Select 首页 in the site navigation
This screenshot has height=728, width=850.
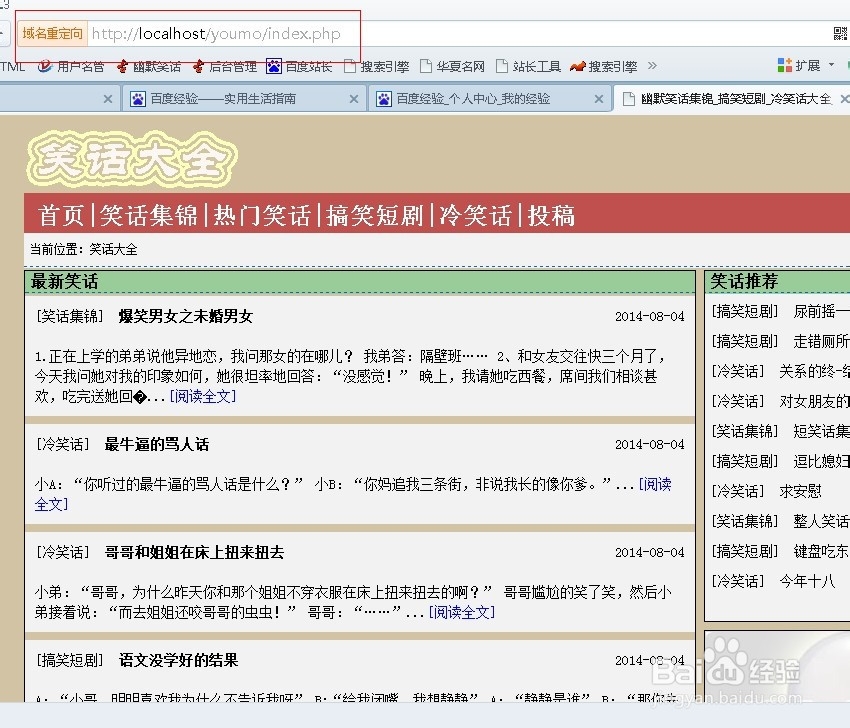point(61,214)
